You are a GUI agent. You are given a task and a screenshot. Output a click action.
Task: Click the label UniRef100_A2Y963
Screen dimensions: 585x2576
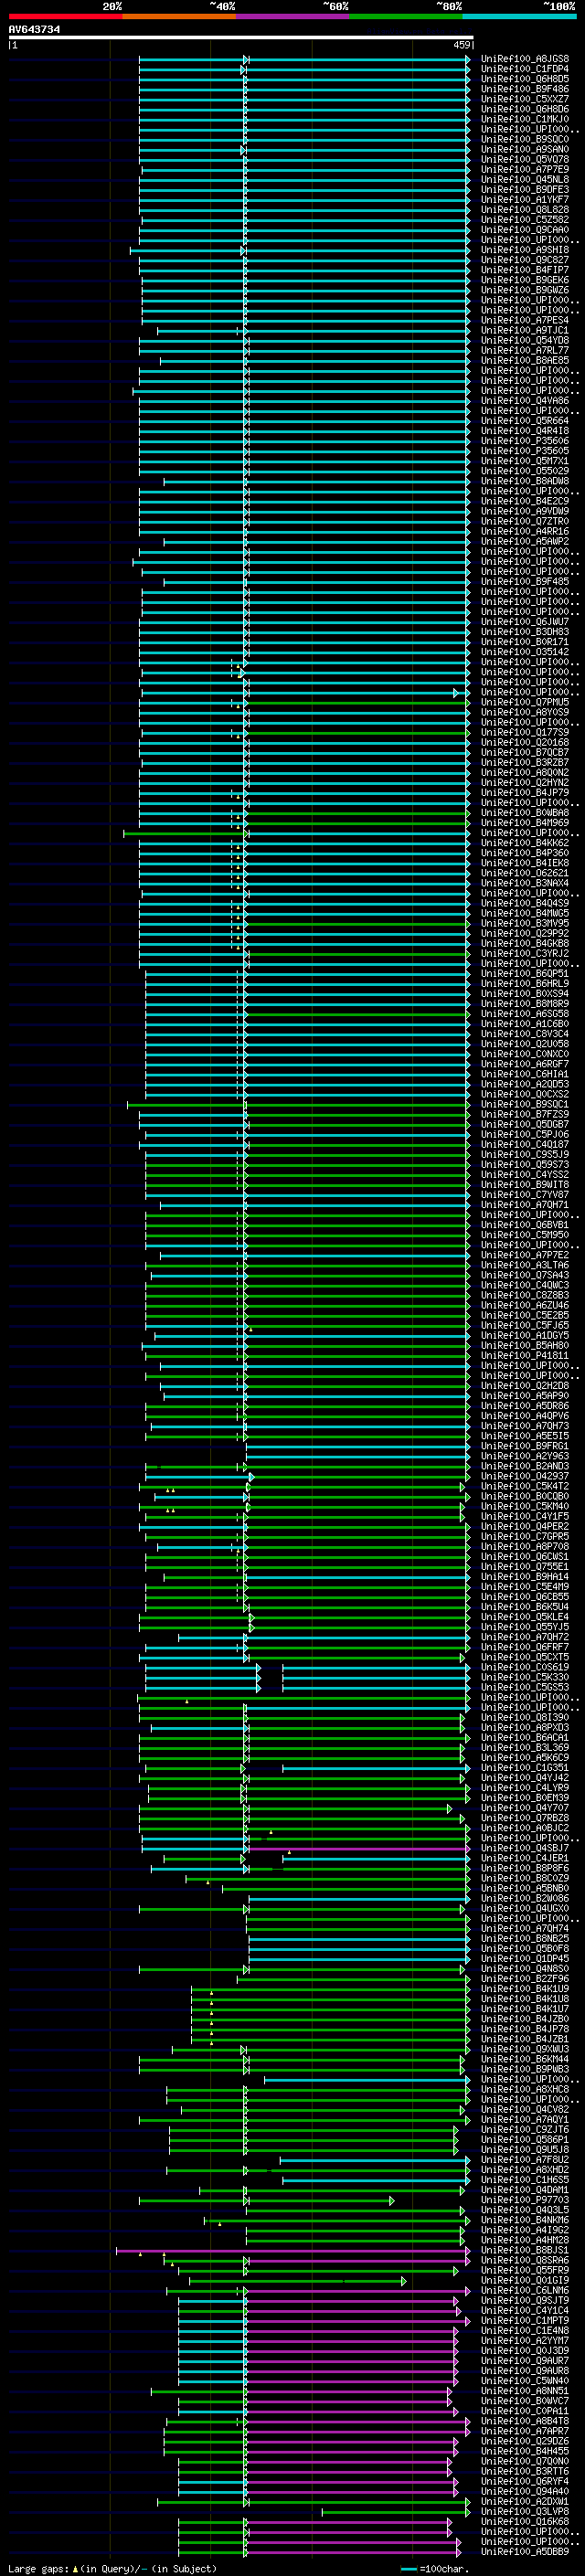click(x=525, y=1456)
